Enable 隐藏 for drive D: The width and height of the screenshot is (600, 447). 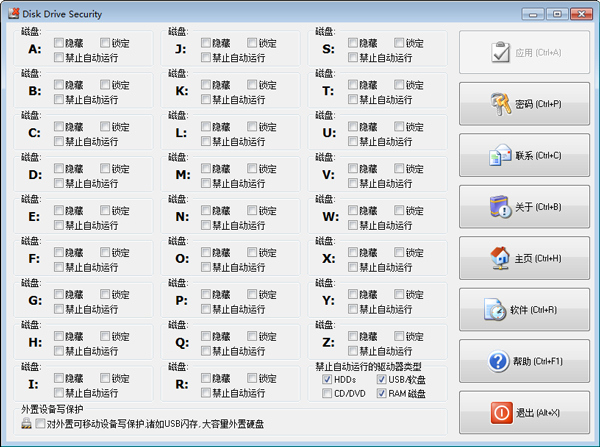(x=59, y=168)
